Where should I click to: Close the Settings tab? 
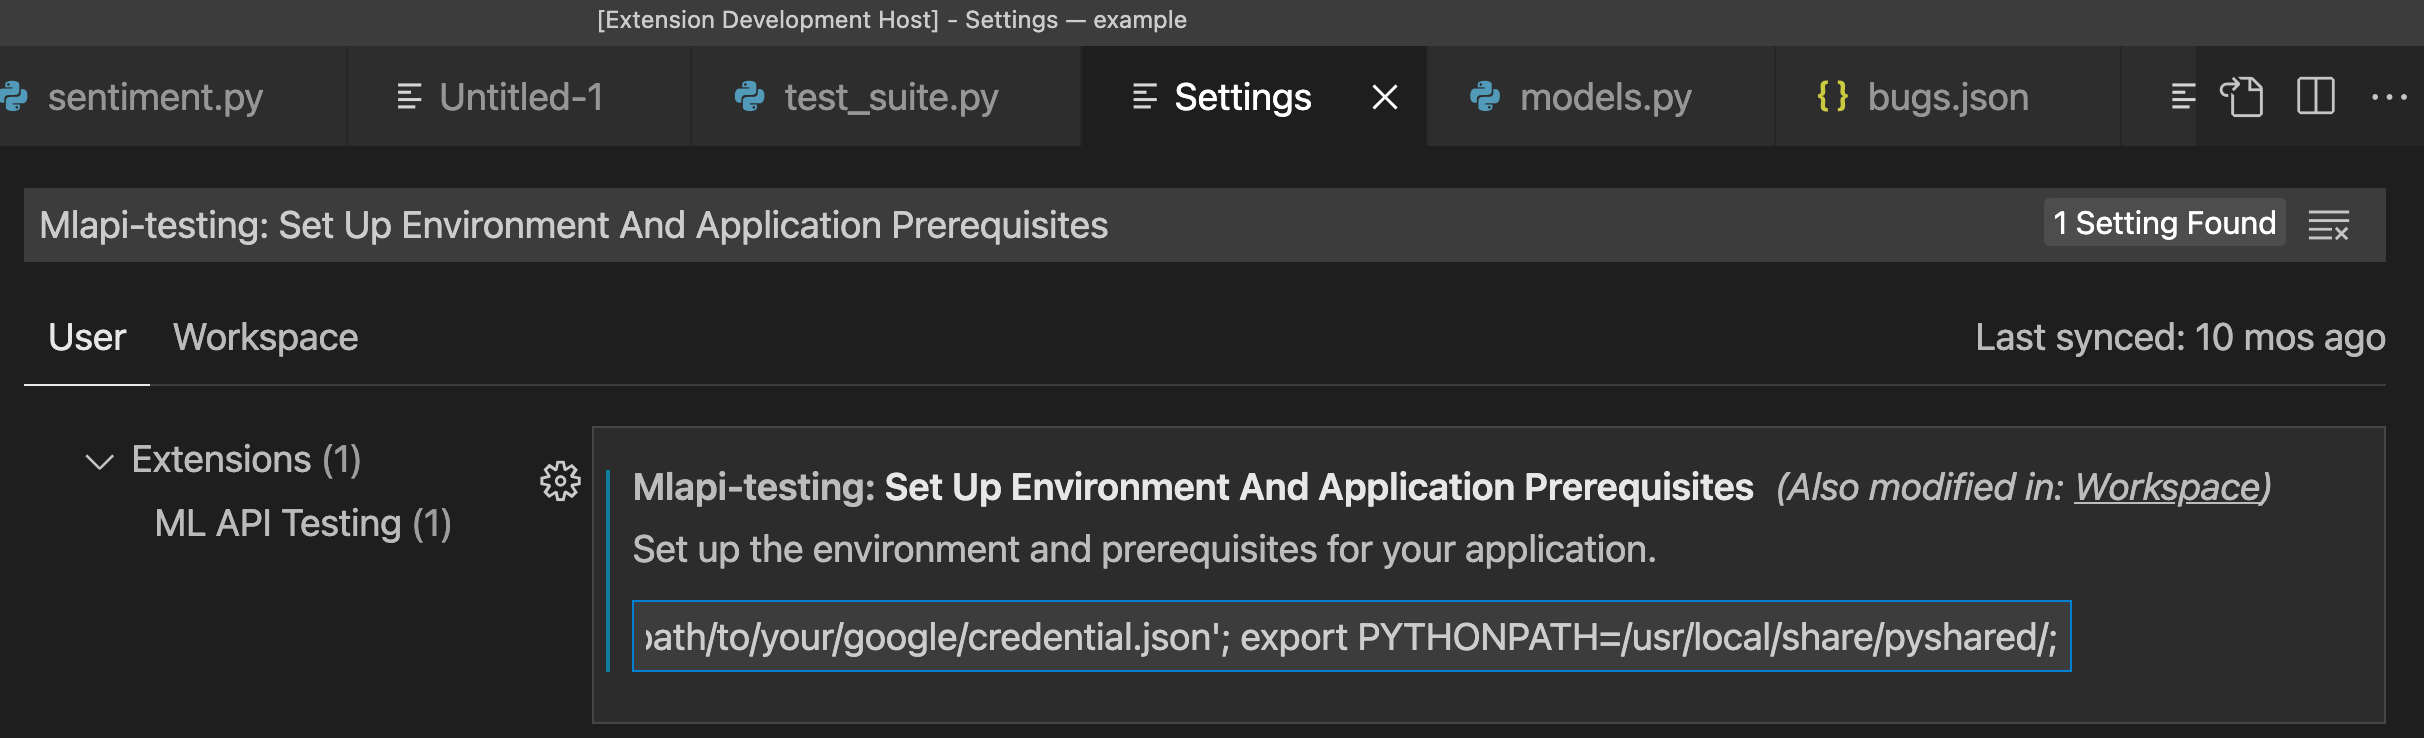point(1385,97)
